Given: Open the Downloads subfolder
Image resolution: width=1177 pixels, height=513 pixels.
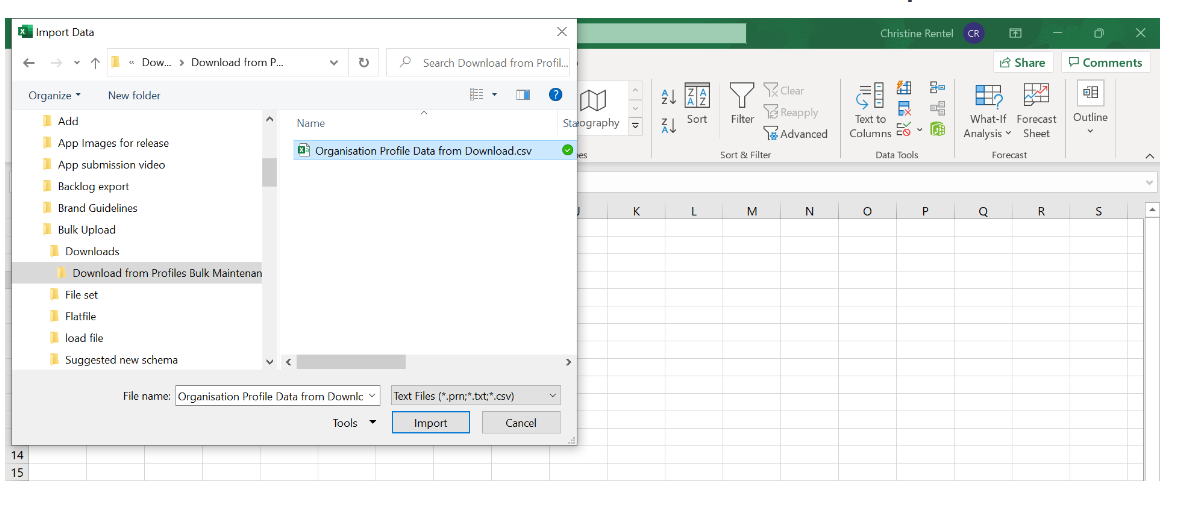Looking at the screenshot, I should (x=92, y=252).
